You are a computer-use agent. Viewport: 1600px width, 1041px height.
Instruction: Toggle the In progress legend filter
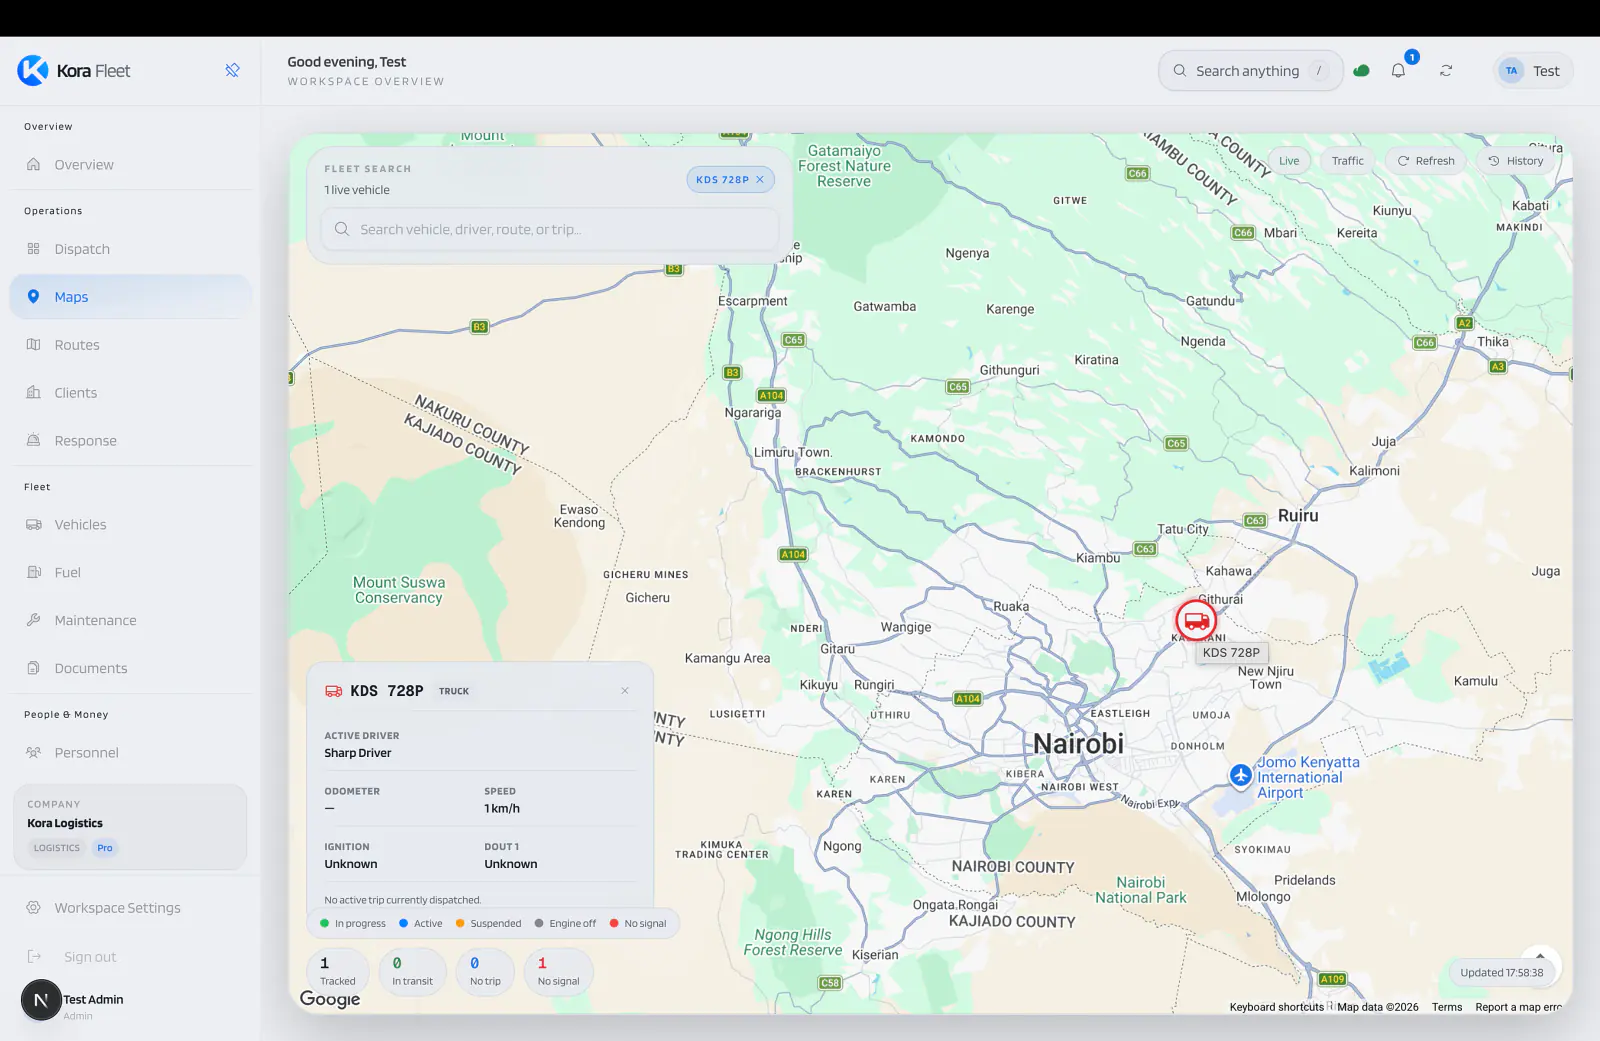353,924
